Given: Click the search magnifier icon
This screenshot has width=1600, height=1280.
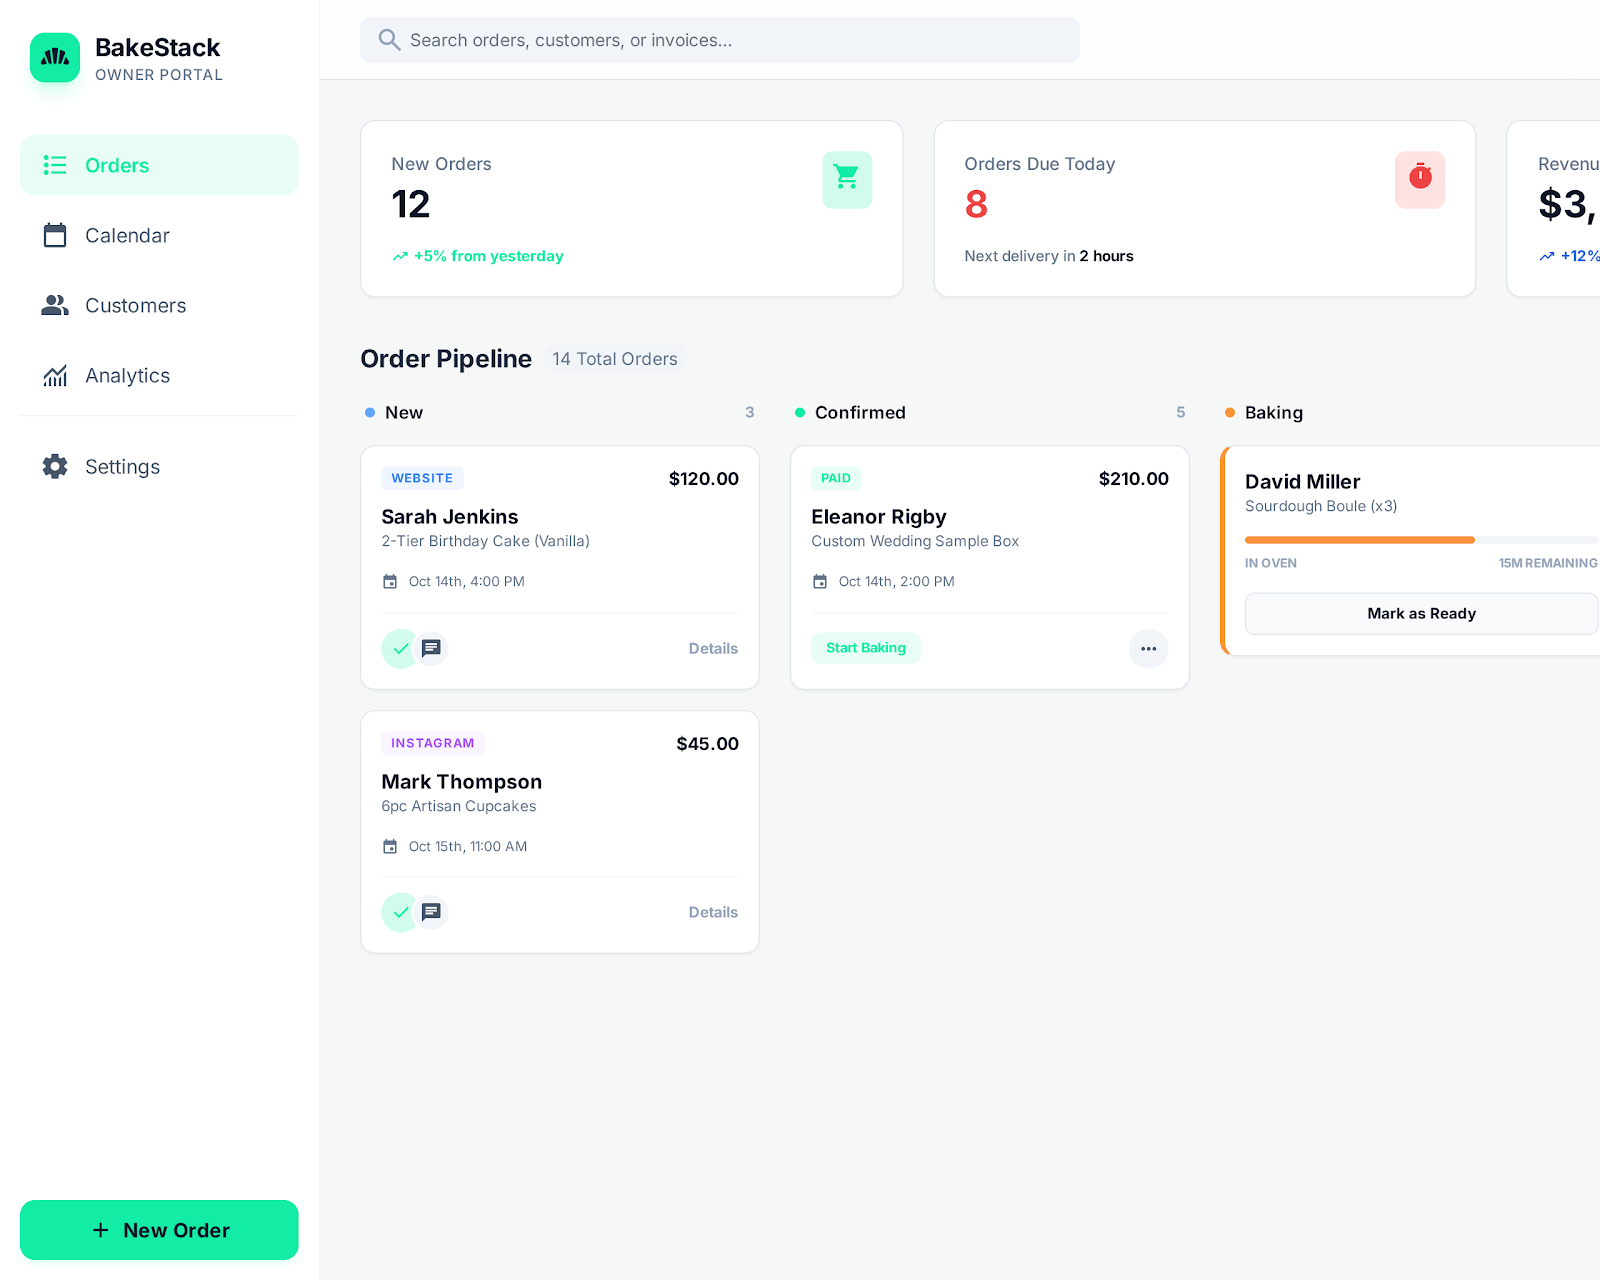Looking at the screenshot, I should [389, 40].
